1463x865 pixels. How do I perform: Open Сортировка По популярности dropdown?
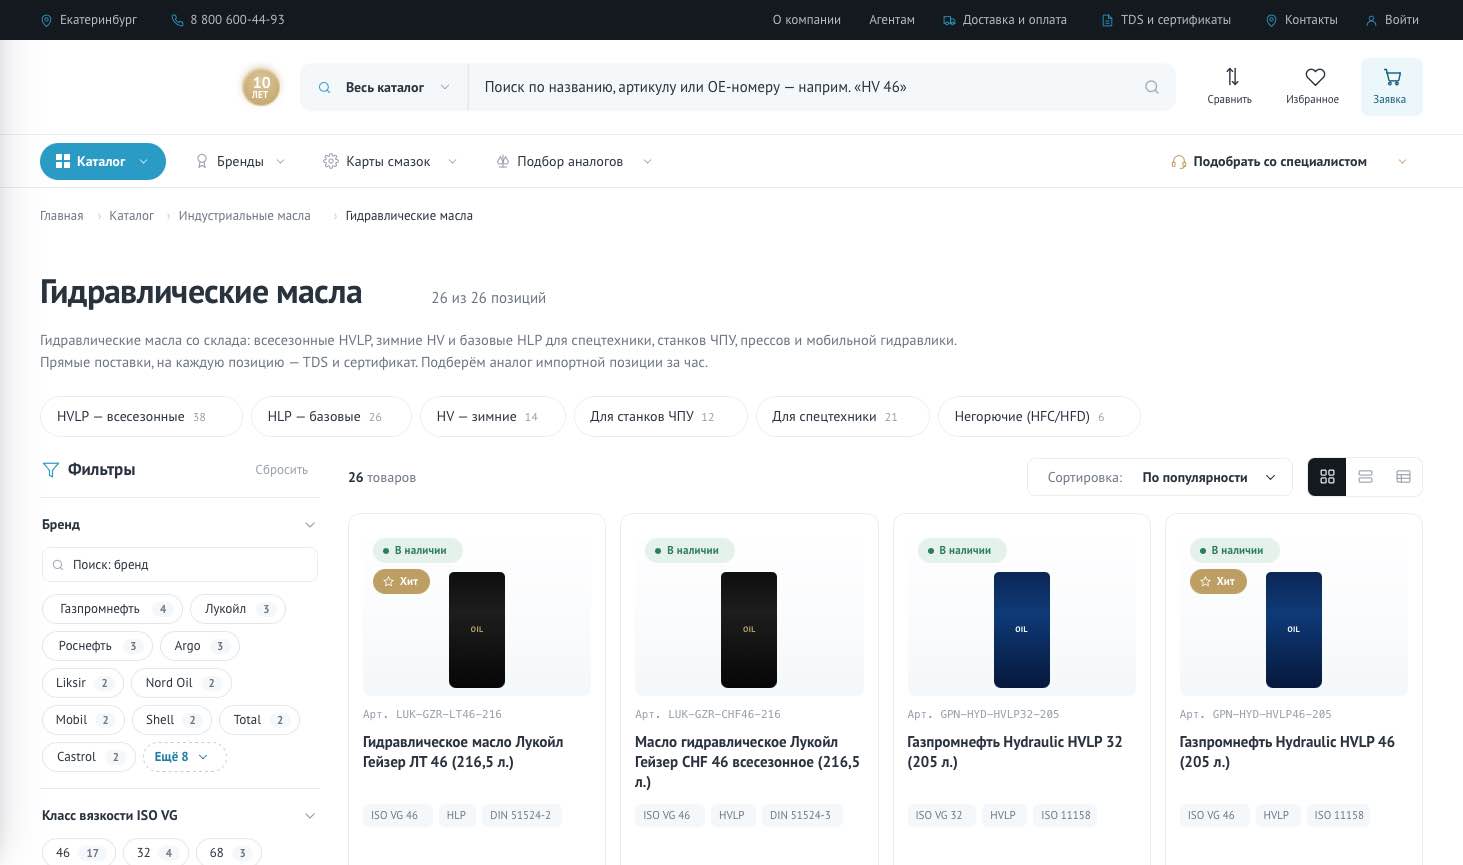1160,477
